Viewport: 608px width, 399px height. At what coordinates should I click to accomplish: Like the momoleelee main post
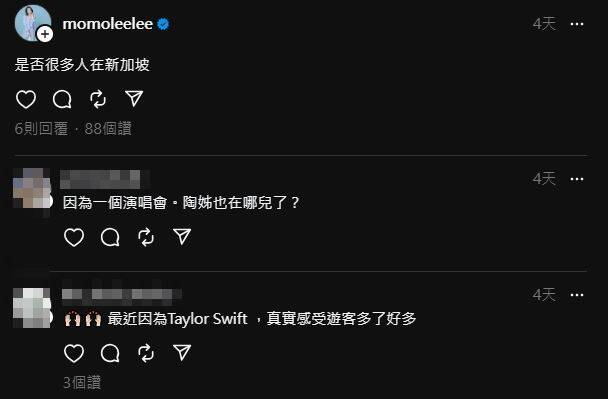(26, 99)
